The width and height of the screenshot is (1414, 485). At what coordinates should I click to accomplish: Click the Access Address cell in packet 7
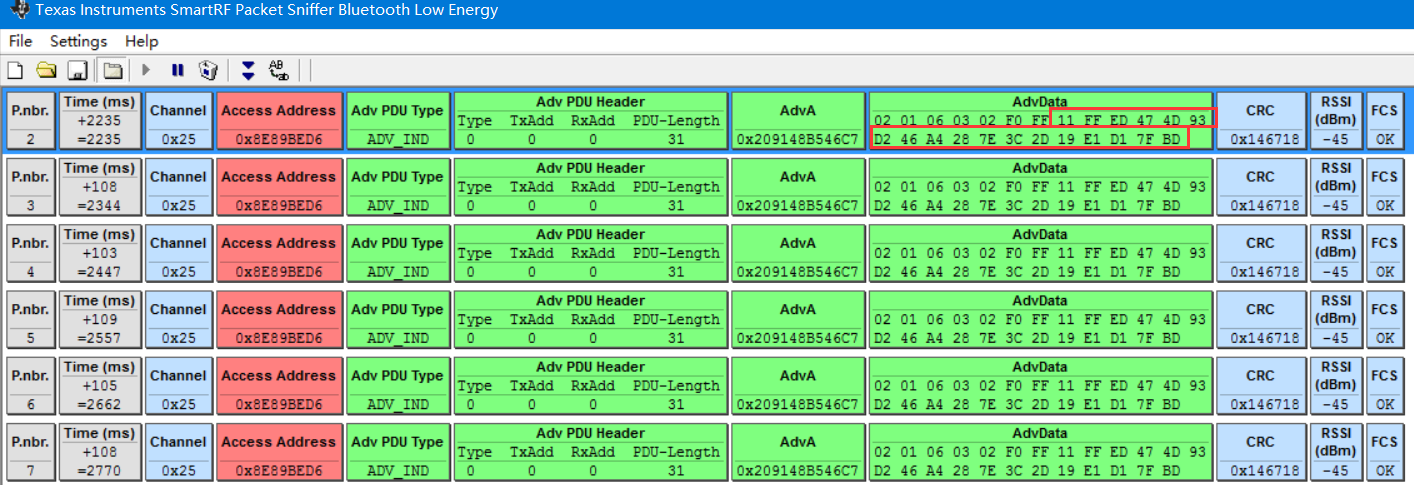point(279,452)
